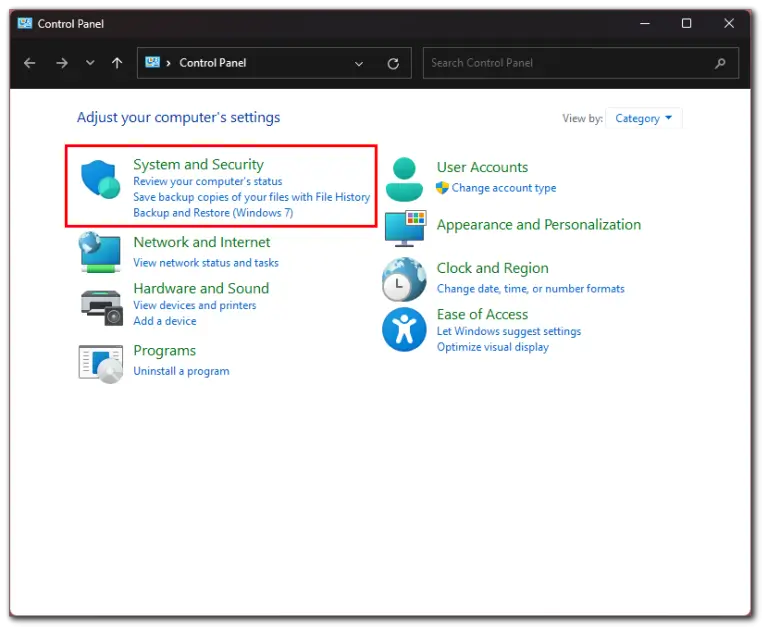Open the User Accounts person icon
The width and height of the screenshot is (768, 633).
404,179
